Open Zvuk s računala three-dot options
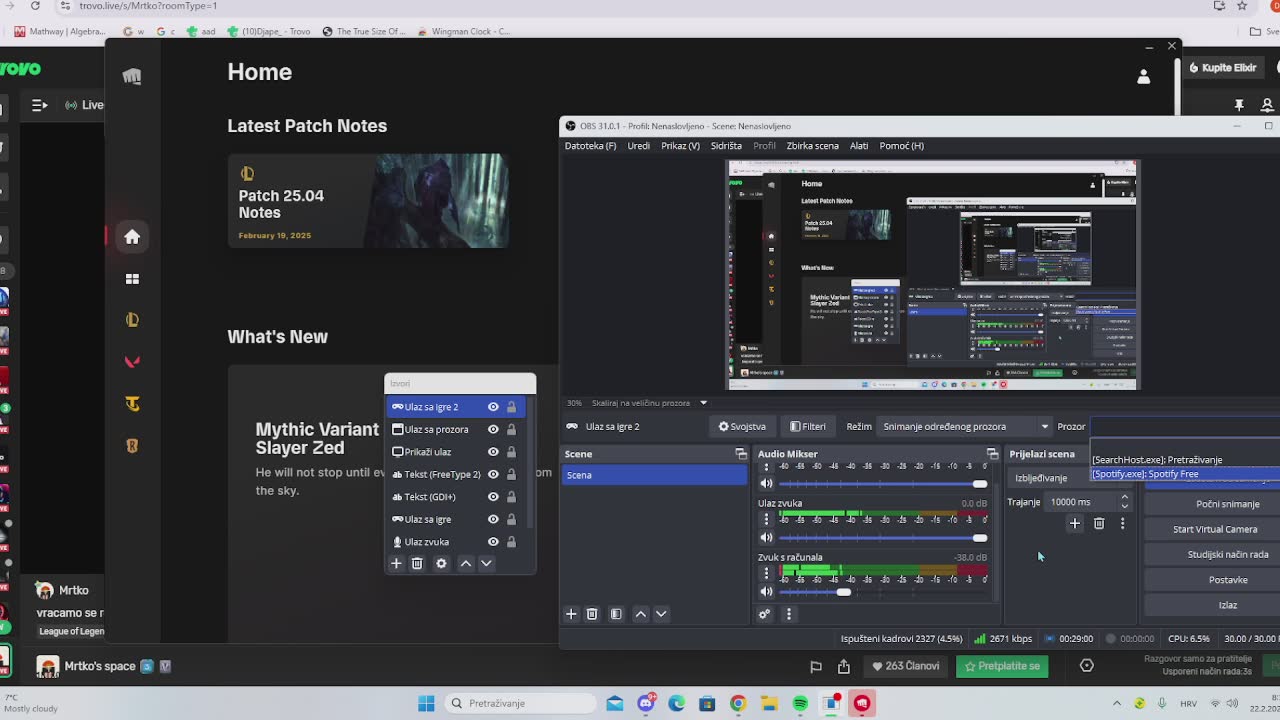 [x=767, y=573]
